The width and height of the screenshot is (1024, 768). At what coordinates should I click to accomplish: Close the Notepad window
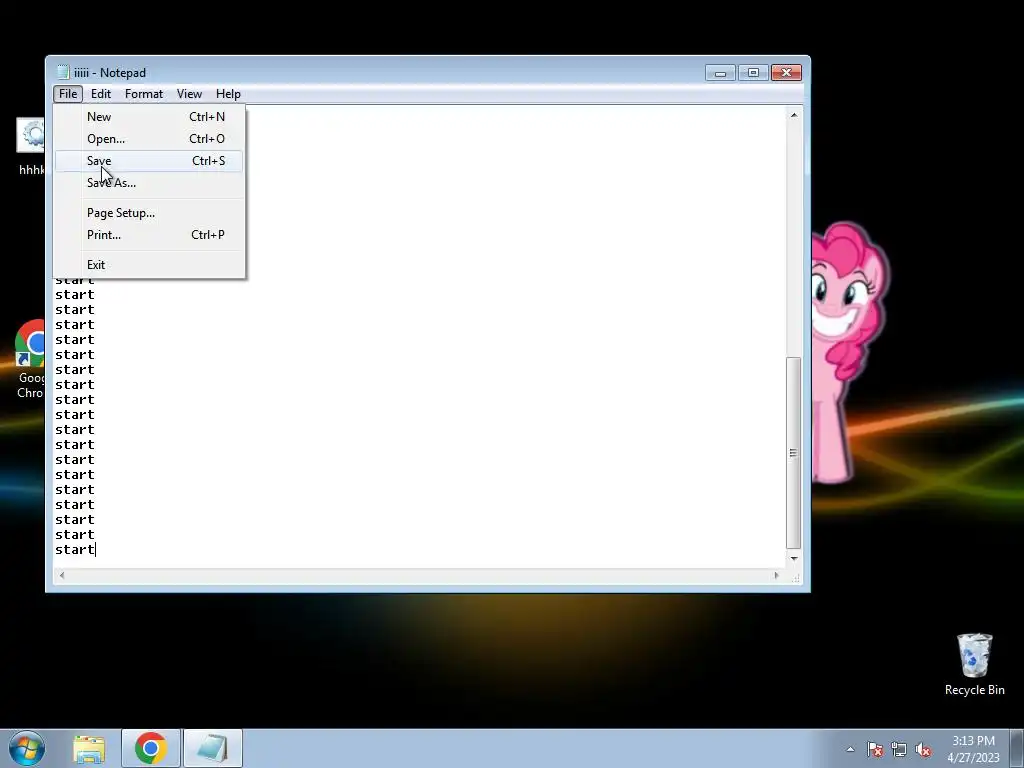point(786,72)
